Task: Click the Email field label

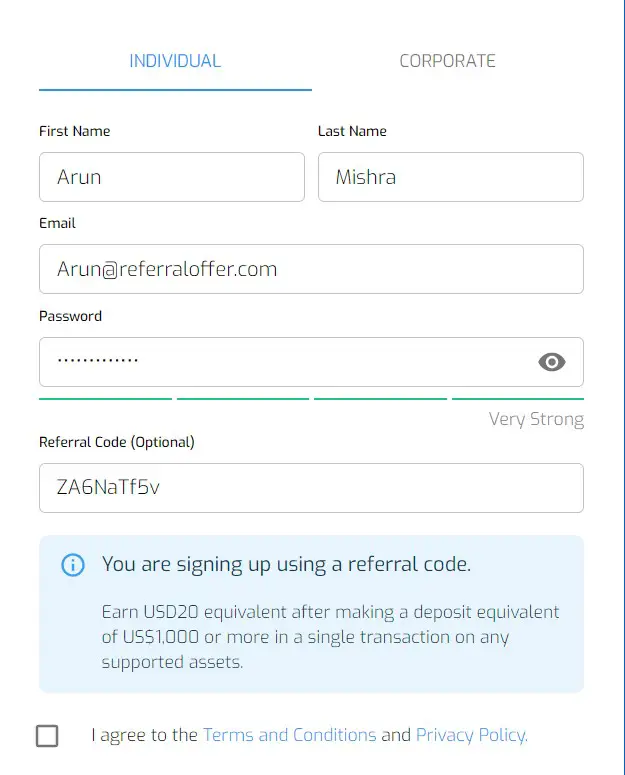Action: point(57,223)
